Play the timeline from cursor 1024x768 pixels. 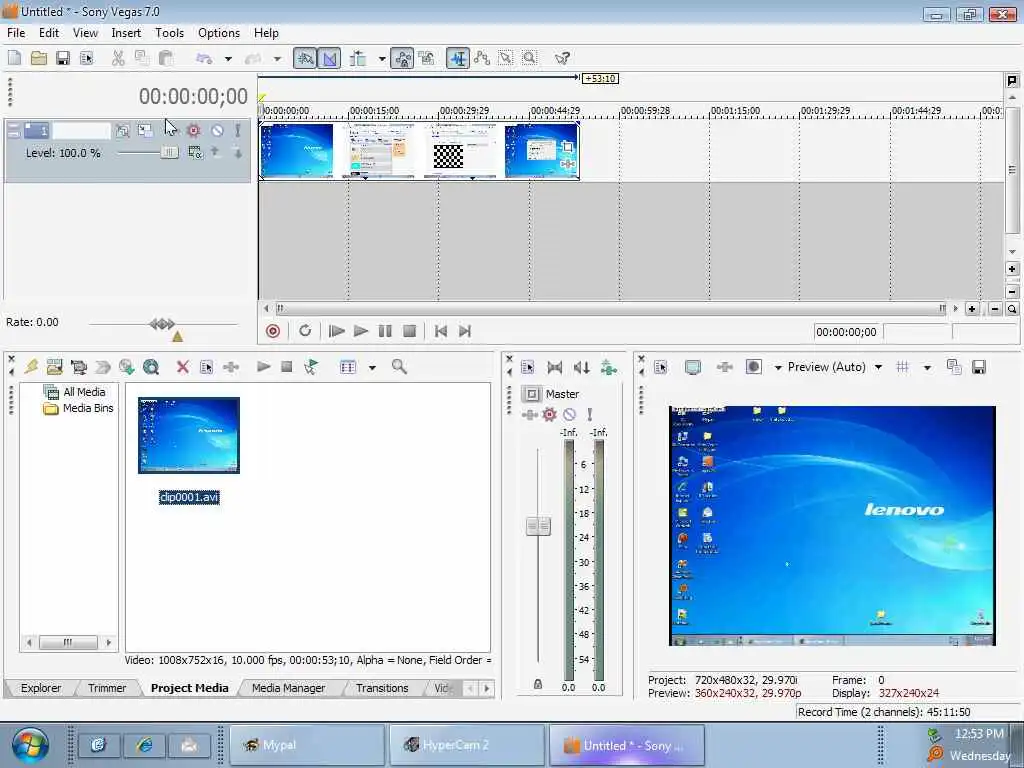361,331
